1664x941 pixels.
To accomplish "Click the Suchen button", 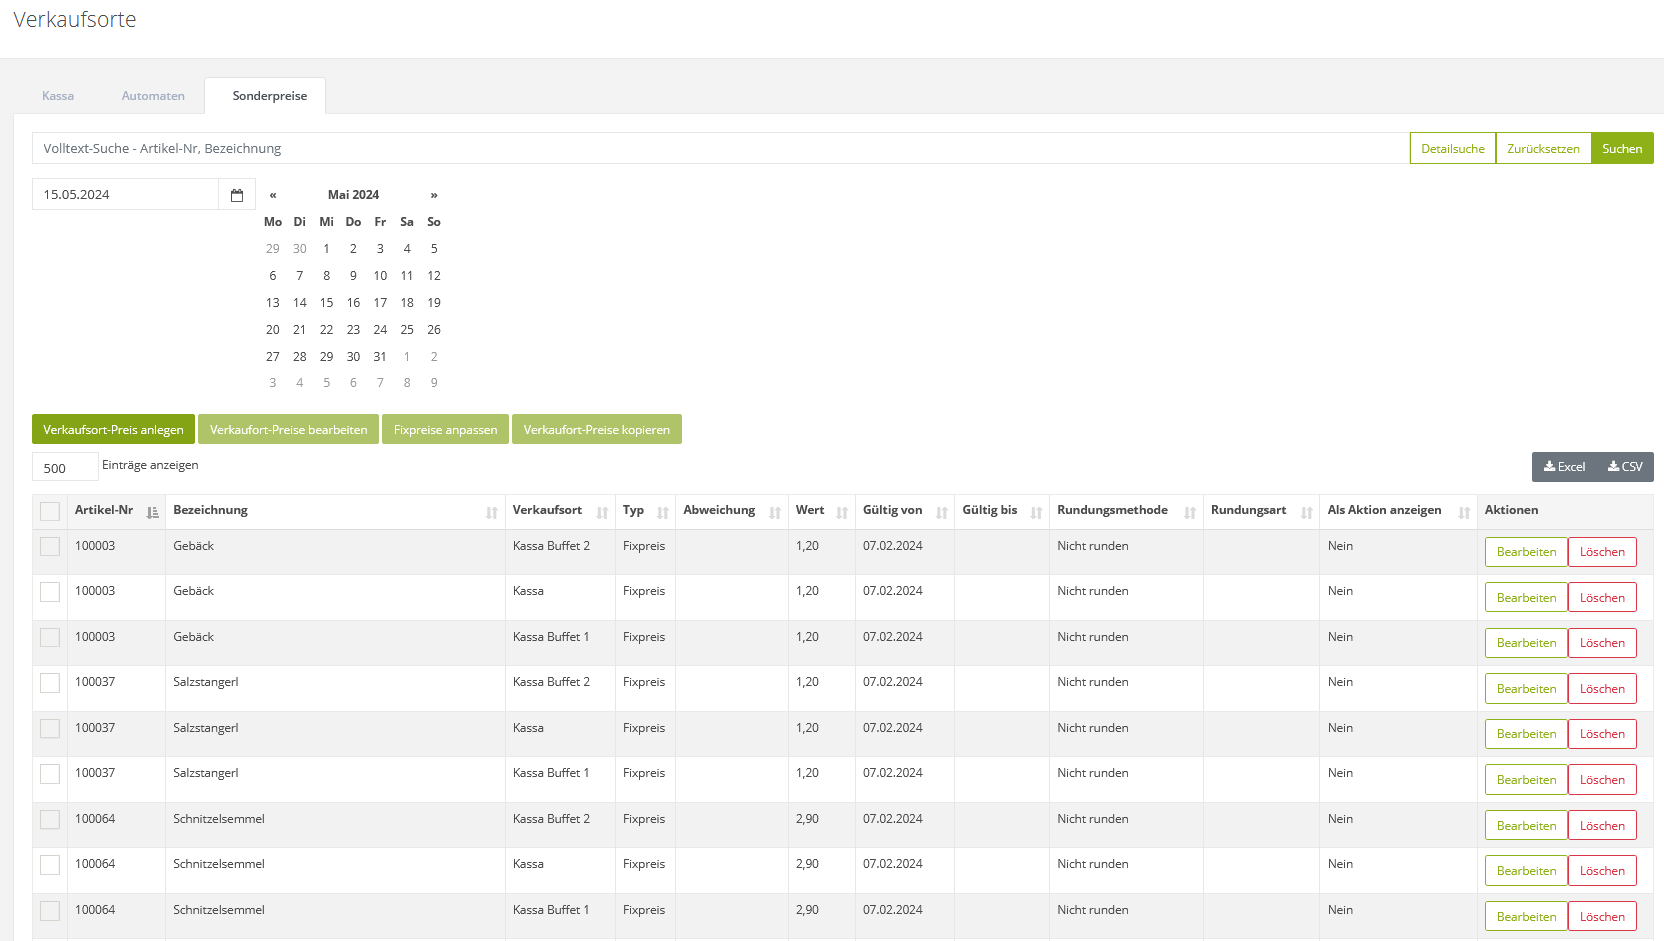I will 1622,148.
